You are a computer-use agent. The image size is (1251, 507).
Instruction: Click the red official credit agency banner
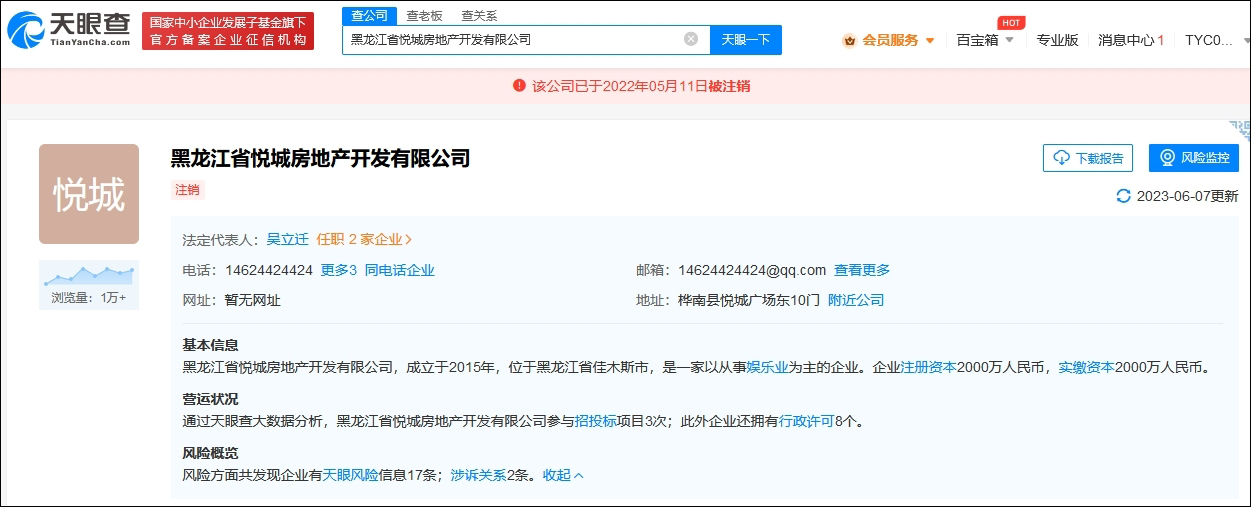tap(228, 31)
